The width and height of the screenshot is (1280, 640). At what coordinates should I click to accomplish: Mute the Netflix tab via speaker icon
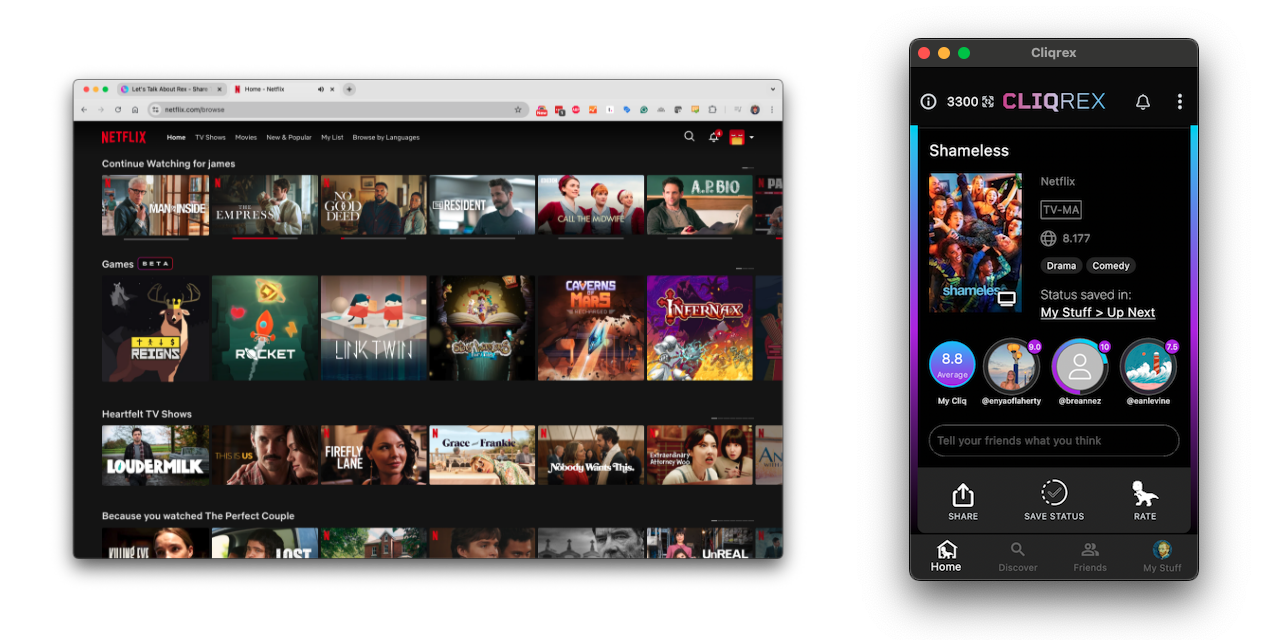(320, 89)
